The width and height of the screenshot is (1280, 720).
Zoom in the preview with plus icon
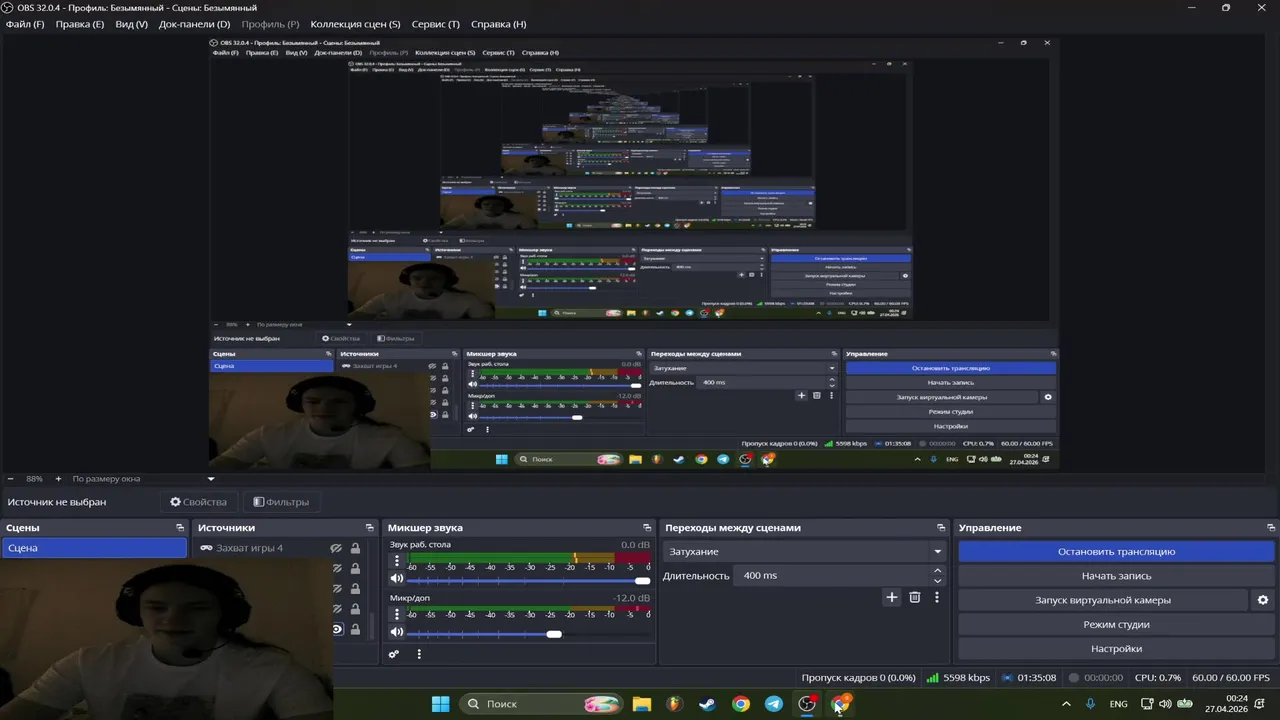58,479
